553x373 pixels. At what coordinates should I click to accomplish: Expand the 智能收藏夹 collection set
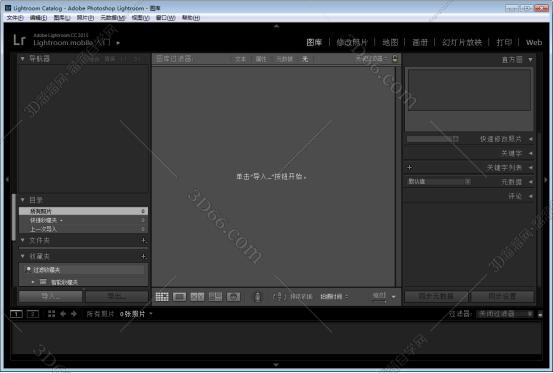[x=33, y=282]
